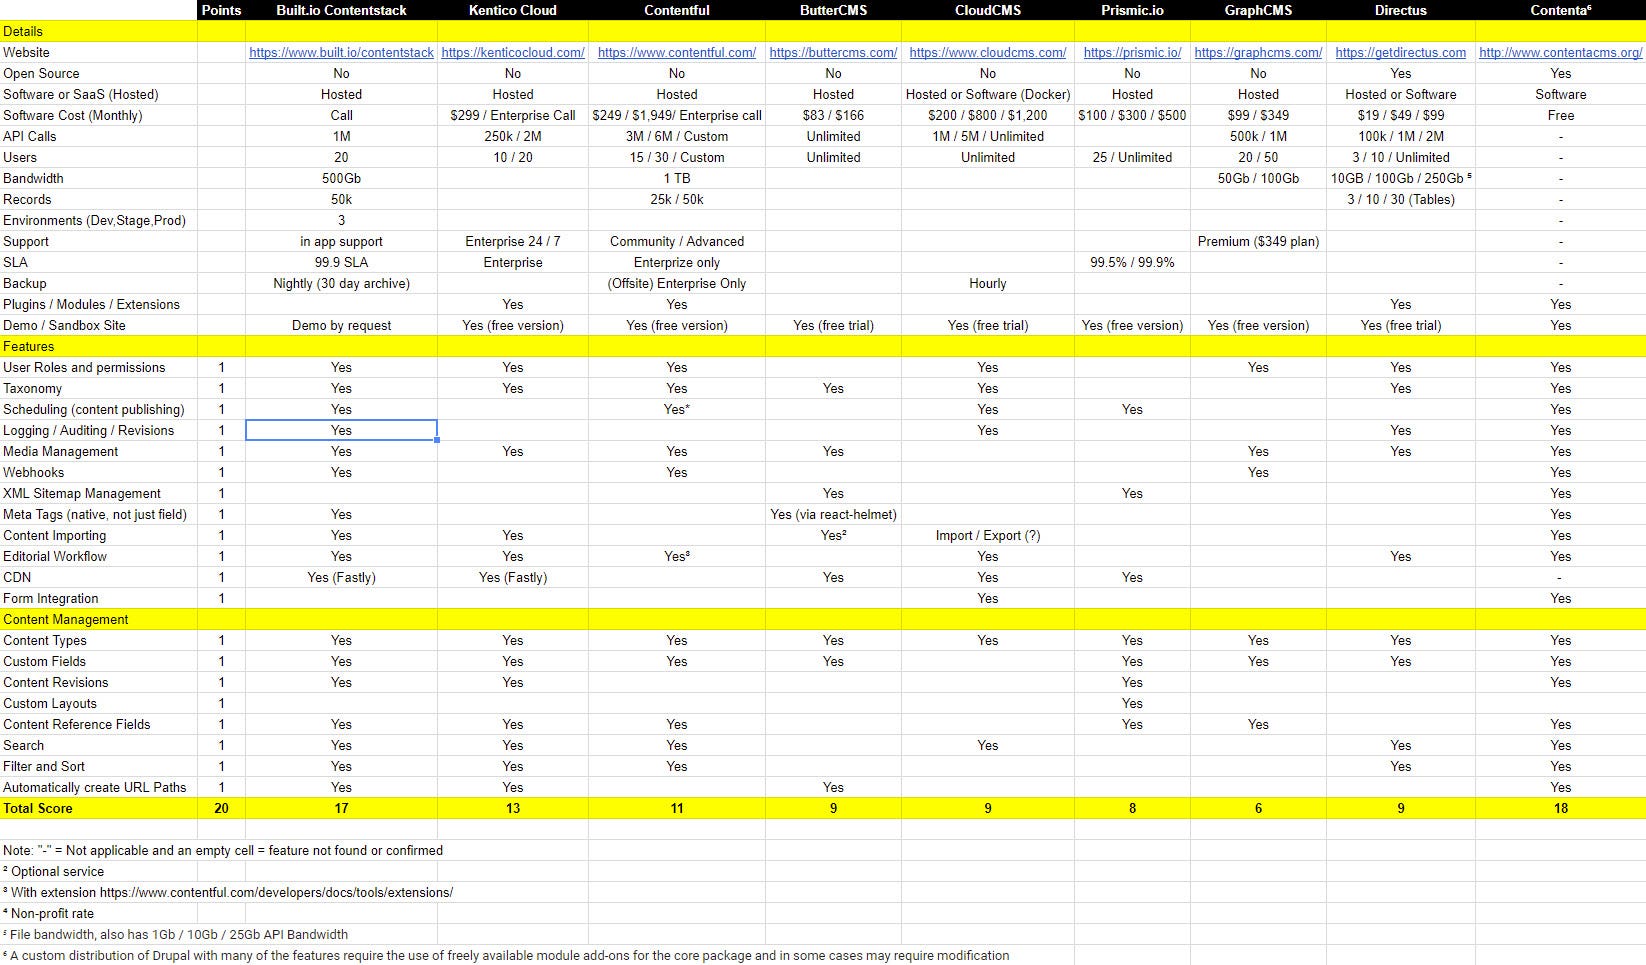Select the '$83 / $166' cost cell
Screen dimensions: 1646x965
(x=833, y=115)
